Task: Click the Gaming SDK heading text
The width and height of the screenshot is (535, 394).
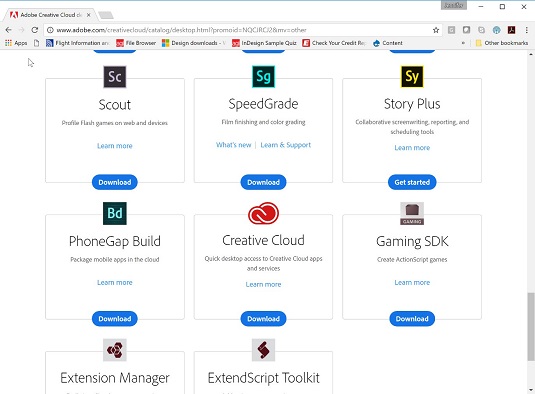Action: click(412, 242)
